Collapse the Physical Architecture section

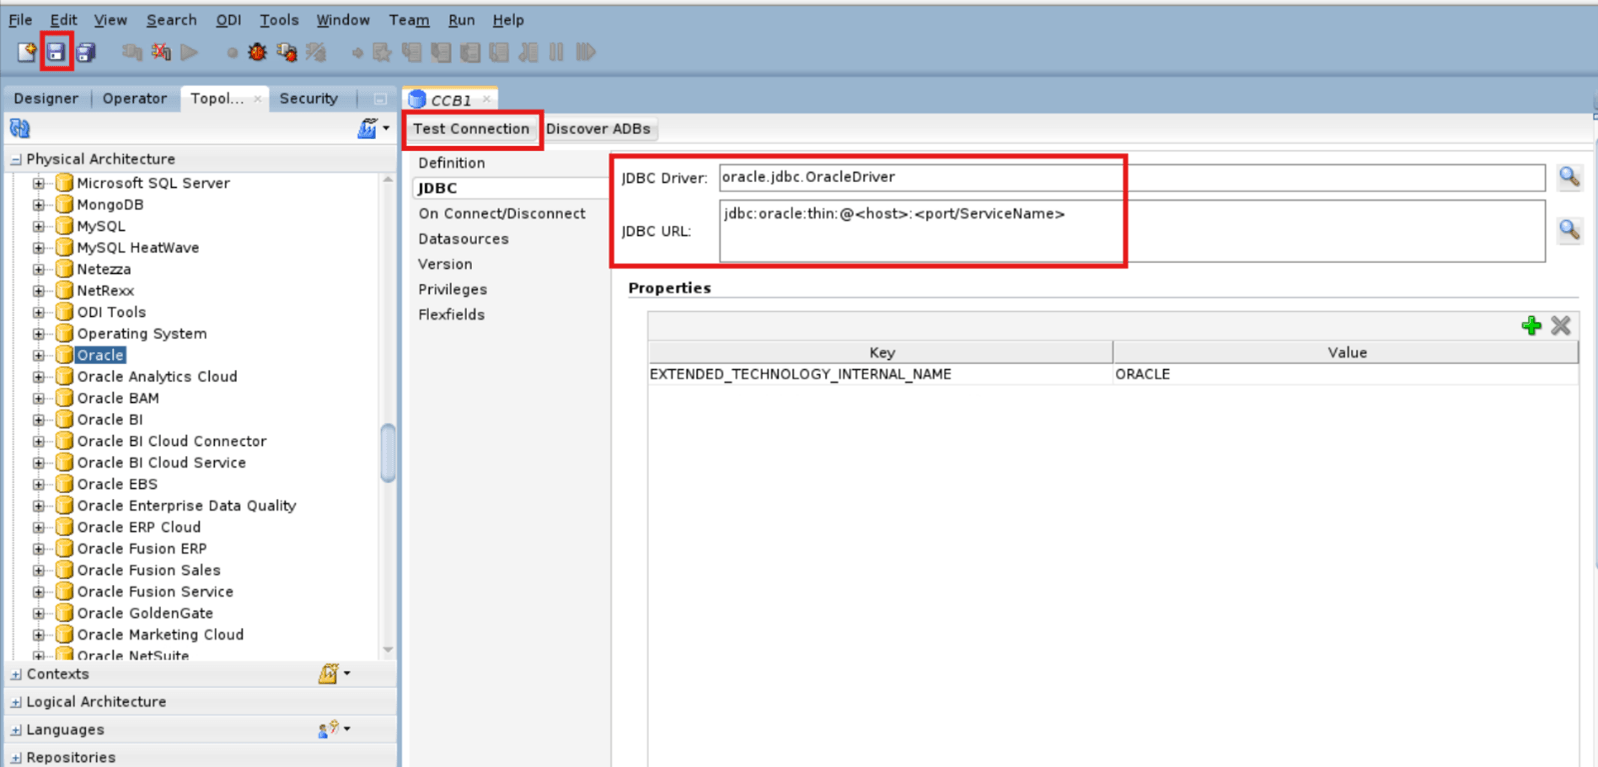pos(16,159)
